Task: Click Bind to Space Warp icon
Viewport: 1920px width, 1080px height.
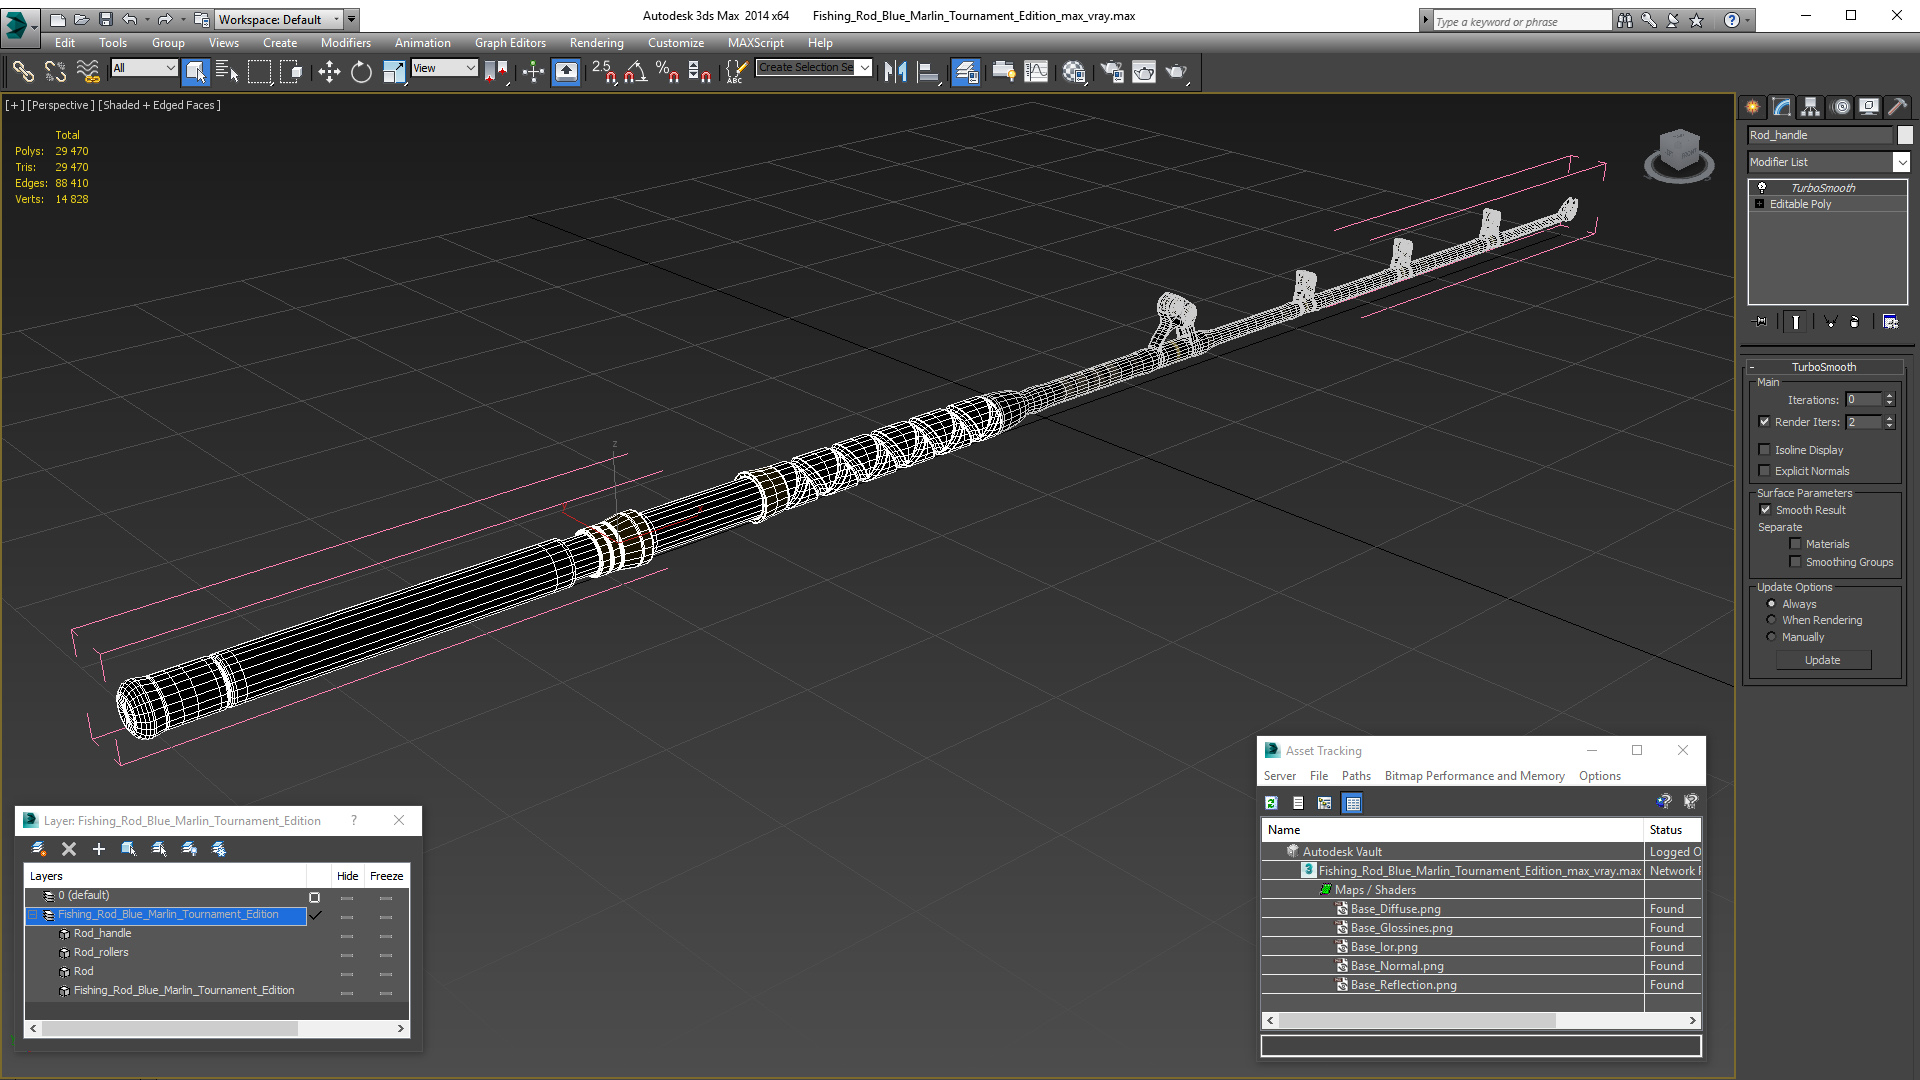Action: 88,71
